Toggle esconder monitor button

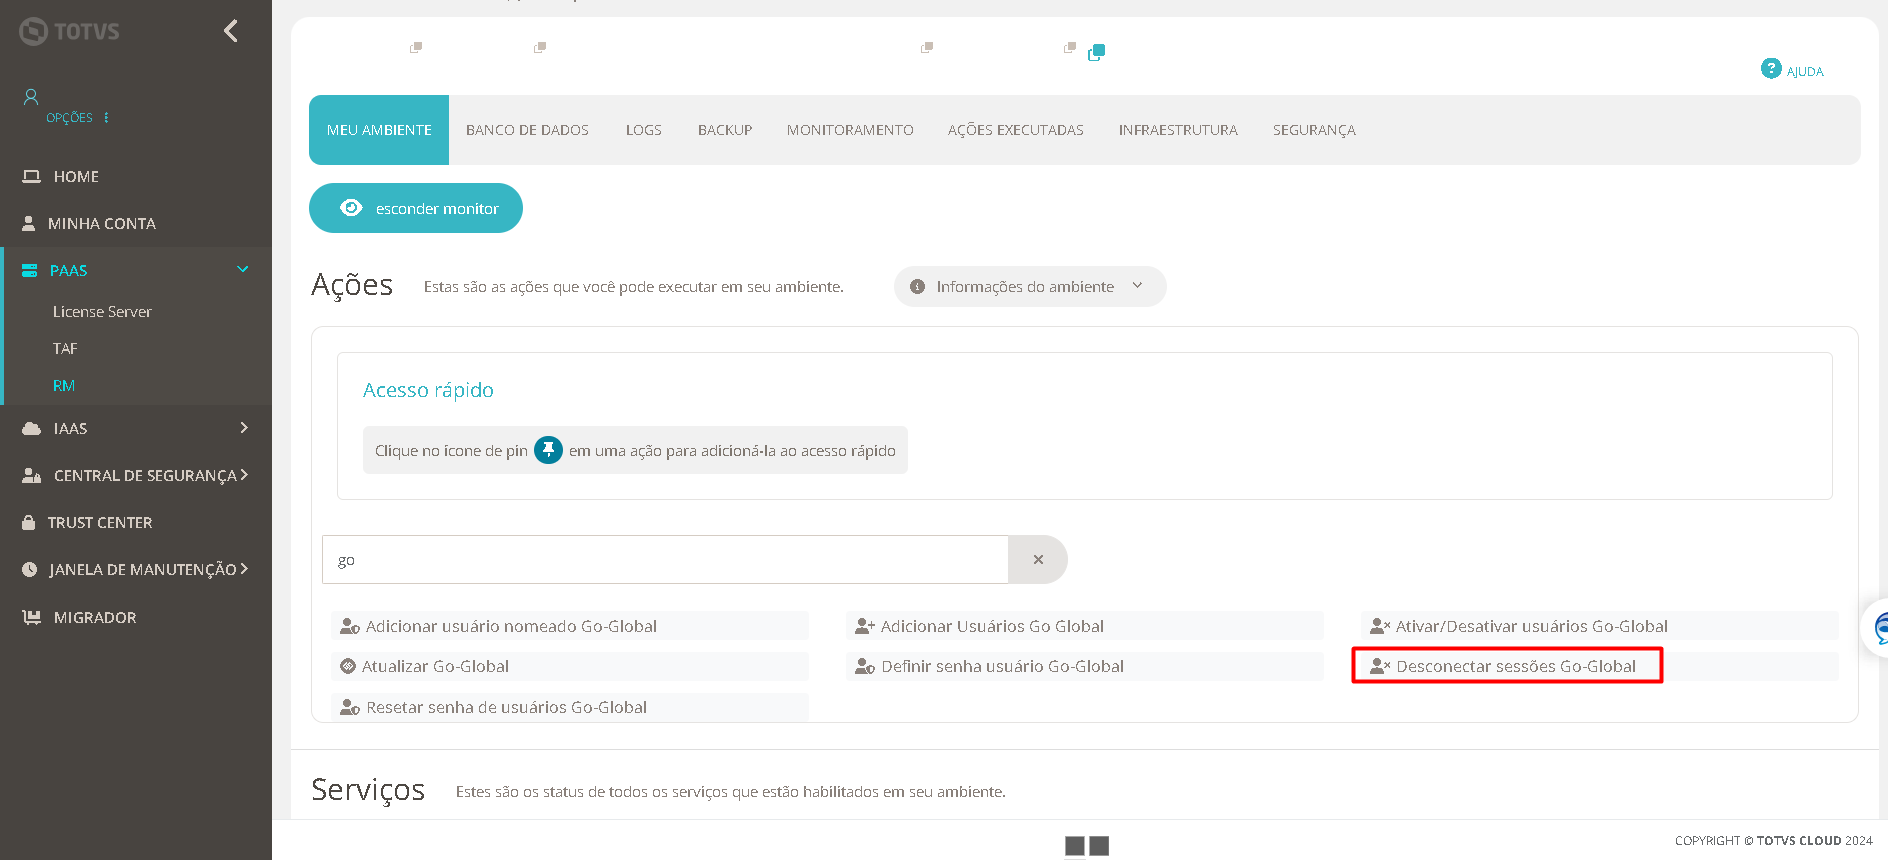pos(416,208)
